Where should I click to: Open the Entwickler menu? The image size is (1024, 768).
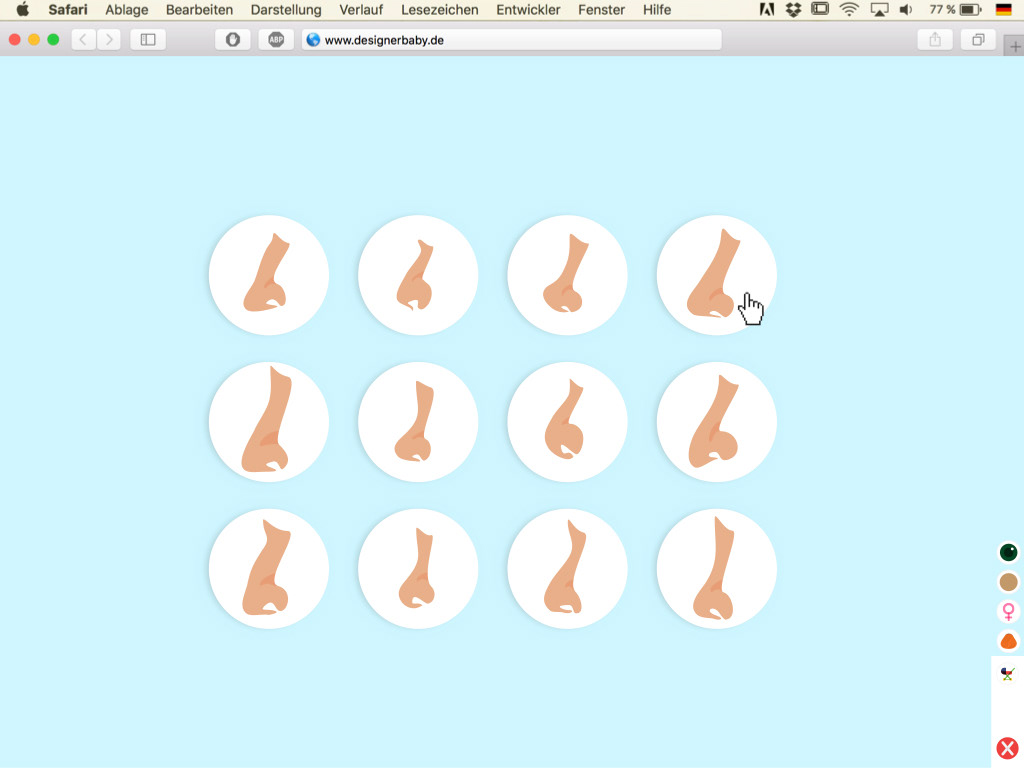(x=528, y=10)
